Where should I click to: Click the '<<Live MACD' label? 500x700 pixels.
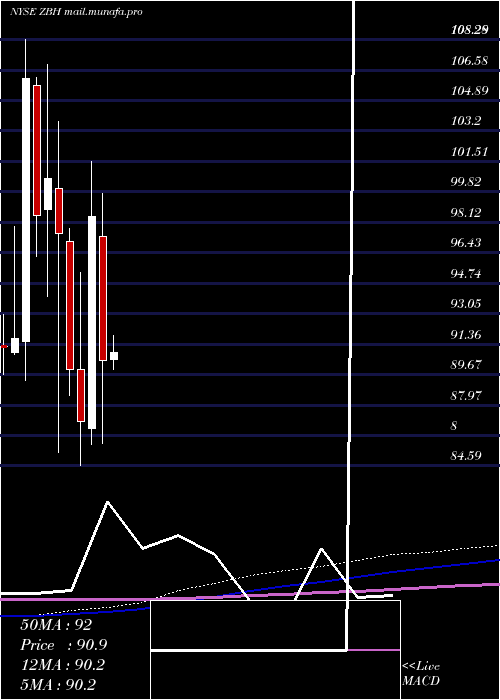[421, 673]
